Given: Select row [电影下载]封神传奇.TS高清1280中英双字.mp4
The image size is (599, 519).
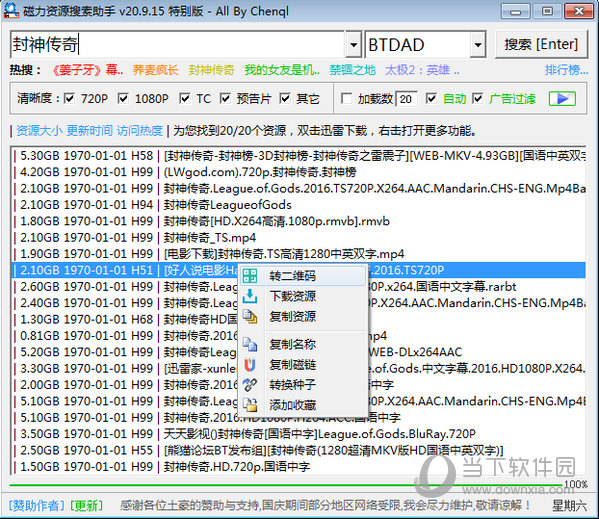Looking at the screenshot, I should 299,254.
